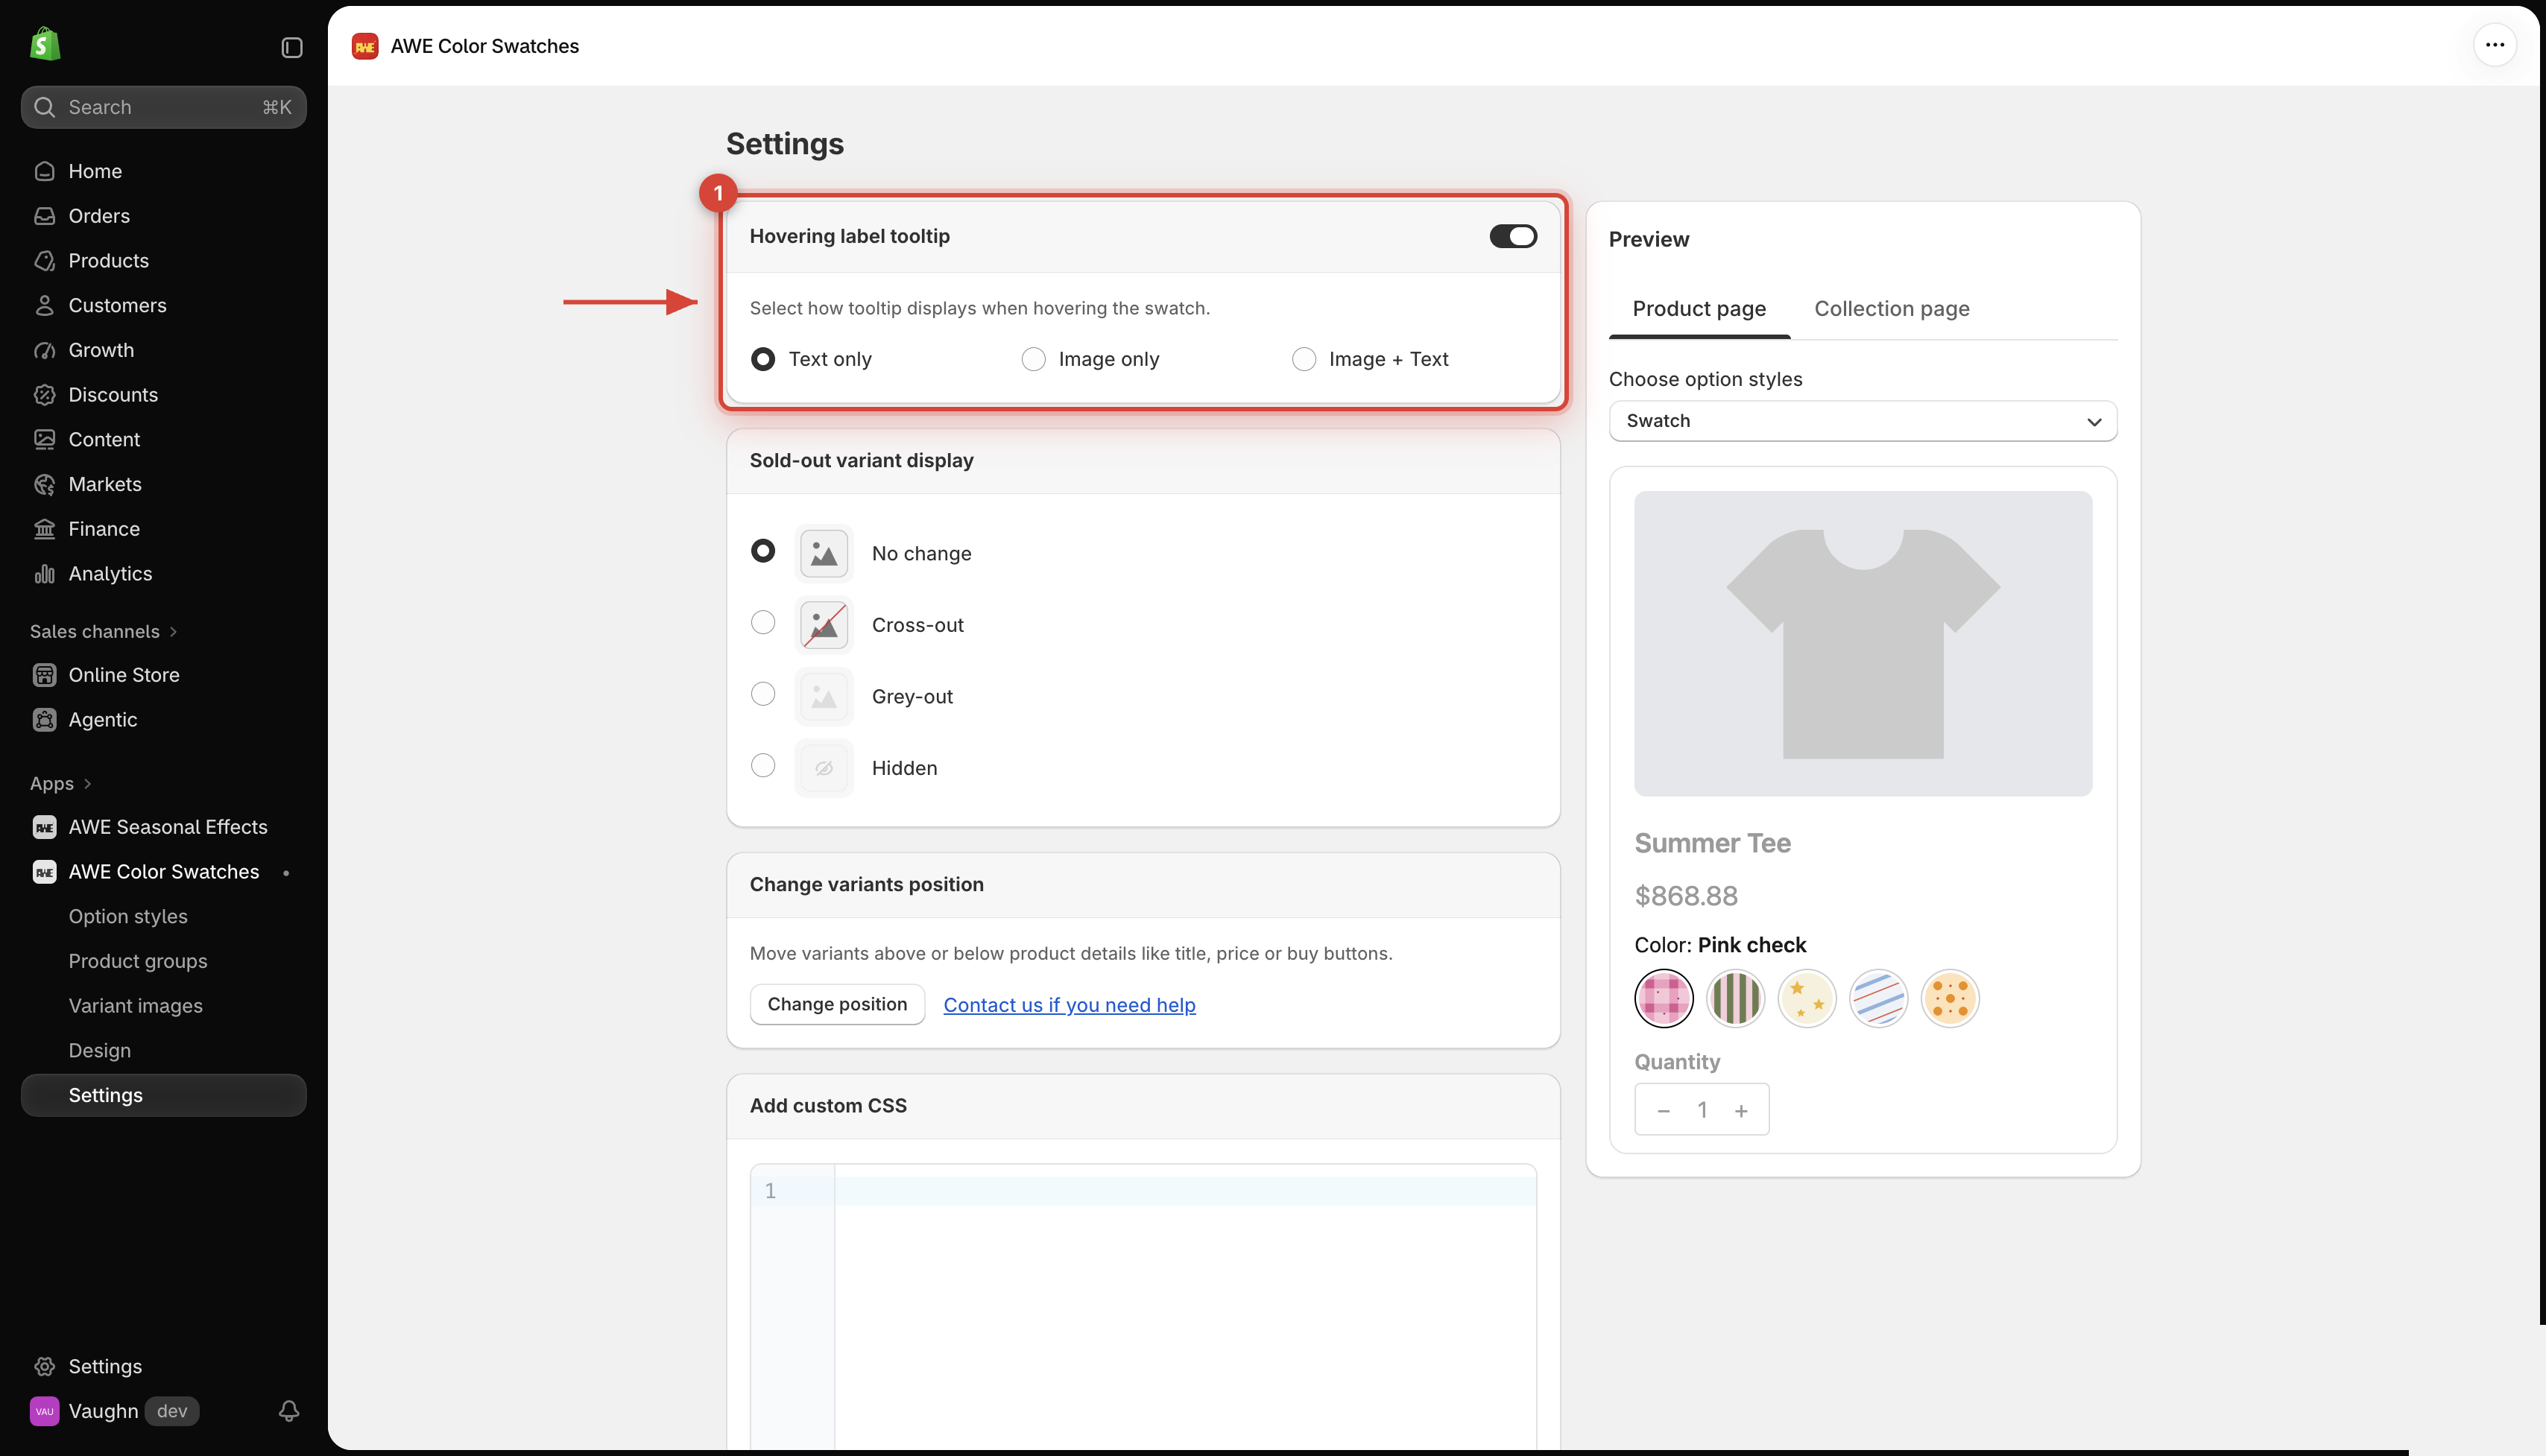Open Design submenu item
This screenshot has height=1456, width=2546.
point(100,1051)
